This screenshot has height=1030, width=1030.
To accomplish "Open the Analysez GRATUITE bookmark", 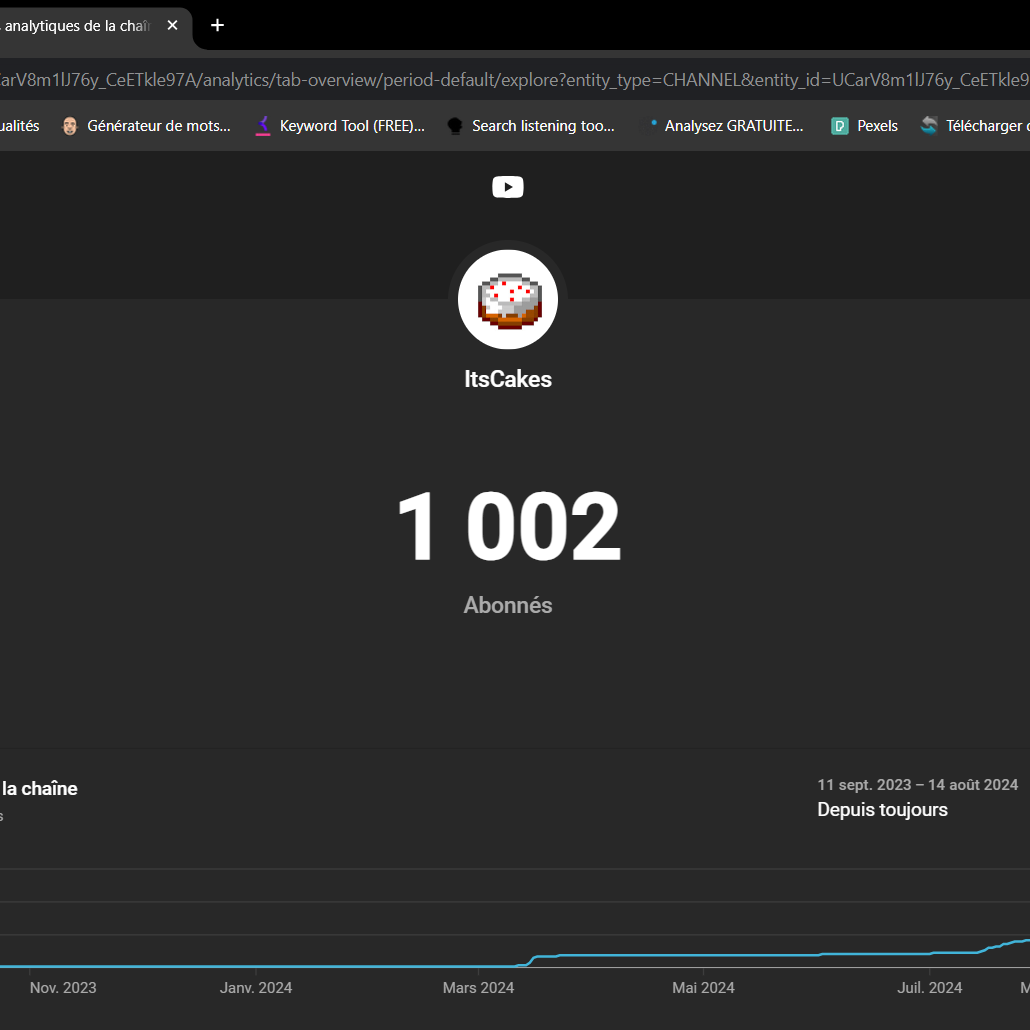I will tap(725, 126).
